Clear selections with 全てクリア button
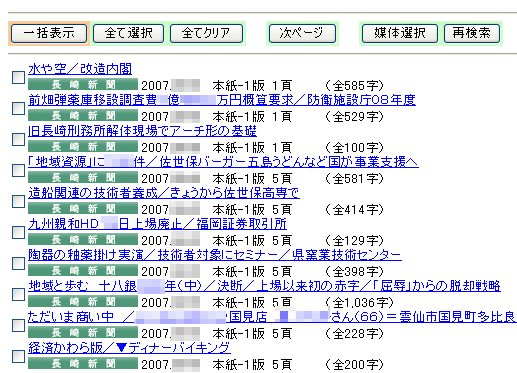The height and width of the screenshot is (373, 517). coord(206,33)
